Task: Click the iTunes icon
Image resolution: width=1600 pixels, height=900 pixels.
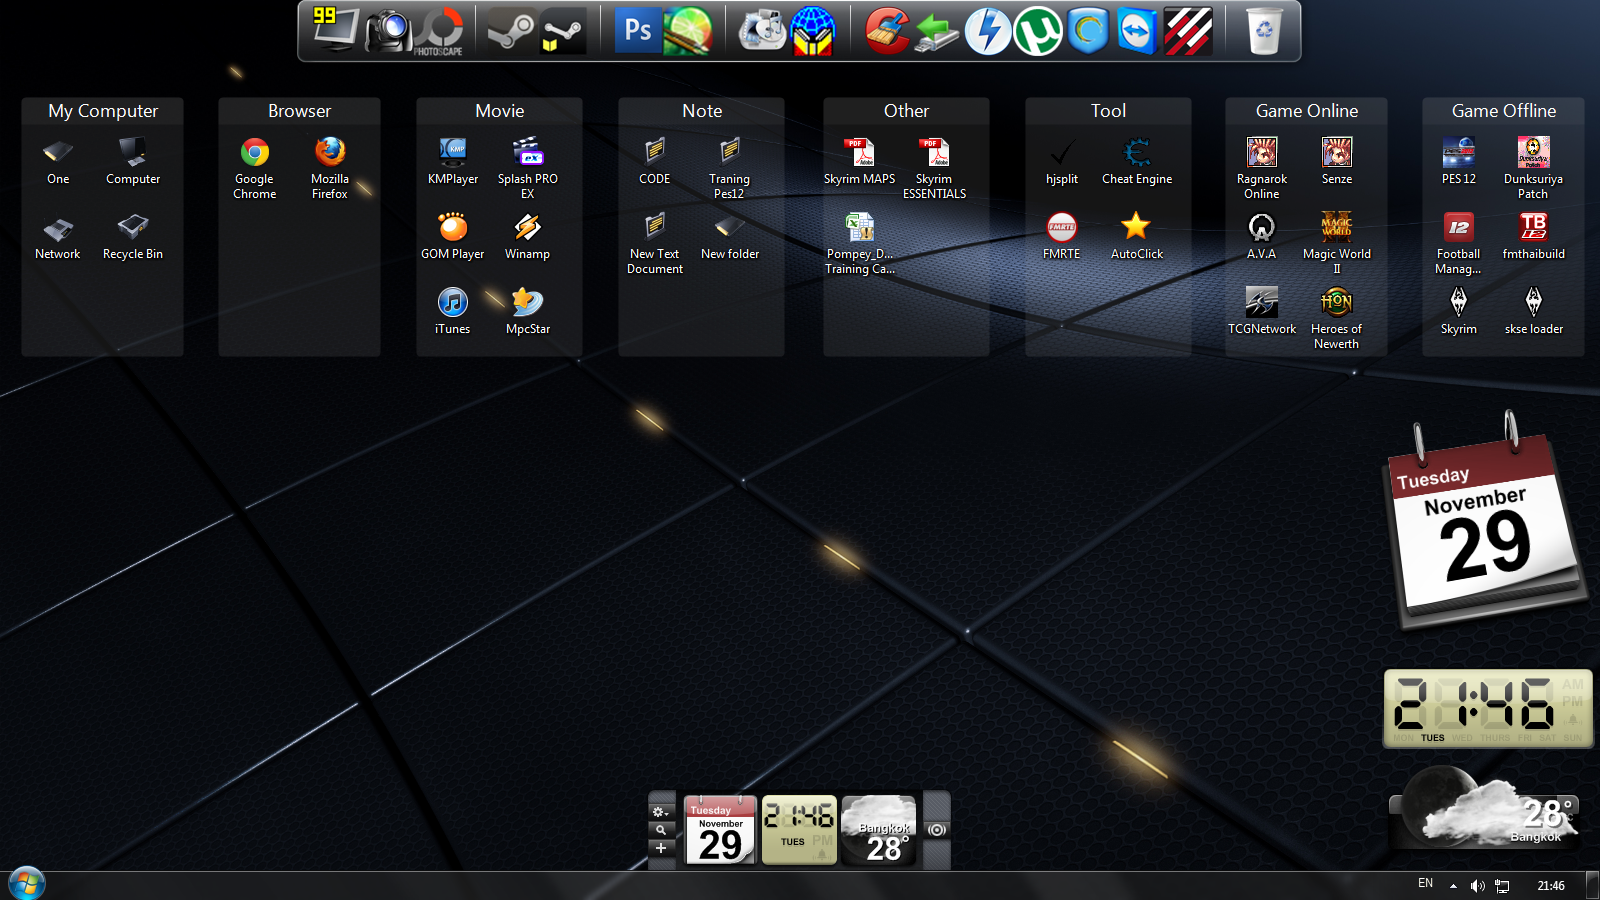Action: click(x=453, y=311)
